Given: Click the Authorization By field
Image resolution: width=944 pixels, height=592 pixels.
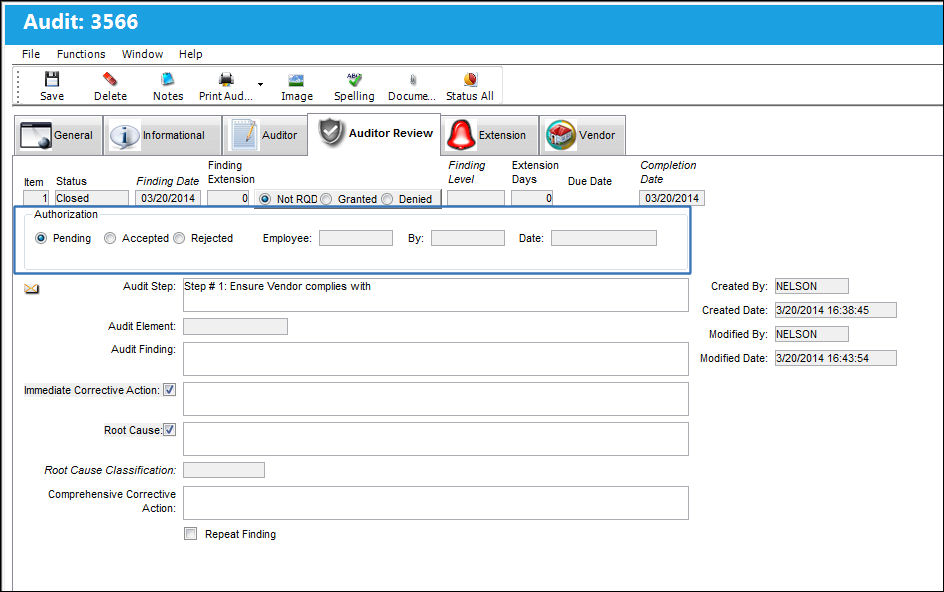Looking at the screenshot, I should 468,238.
